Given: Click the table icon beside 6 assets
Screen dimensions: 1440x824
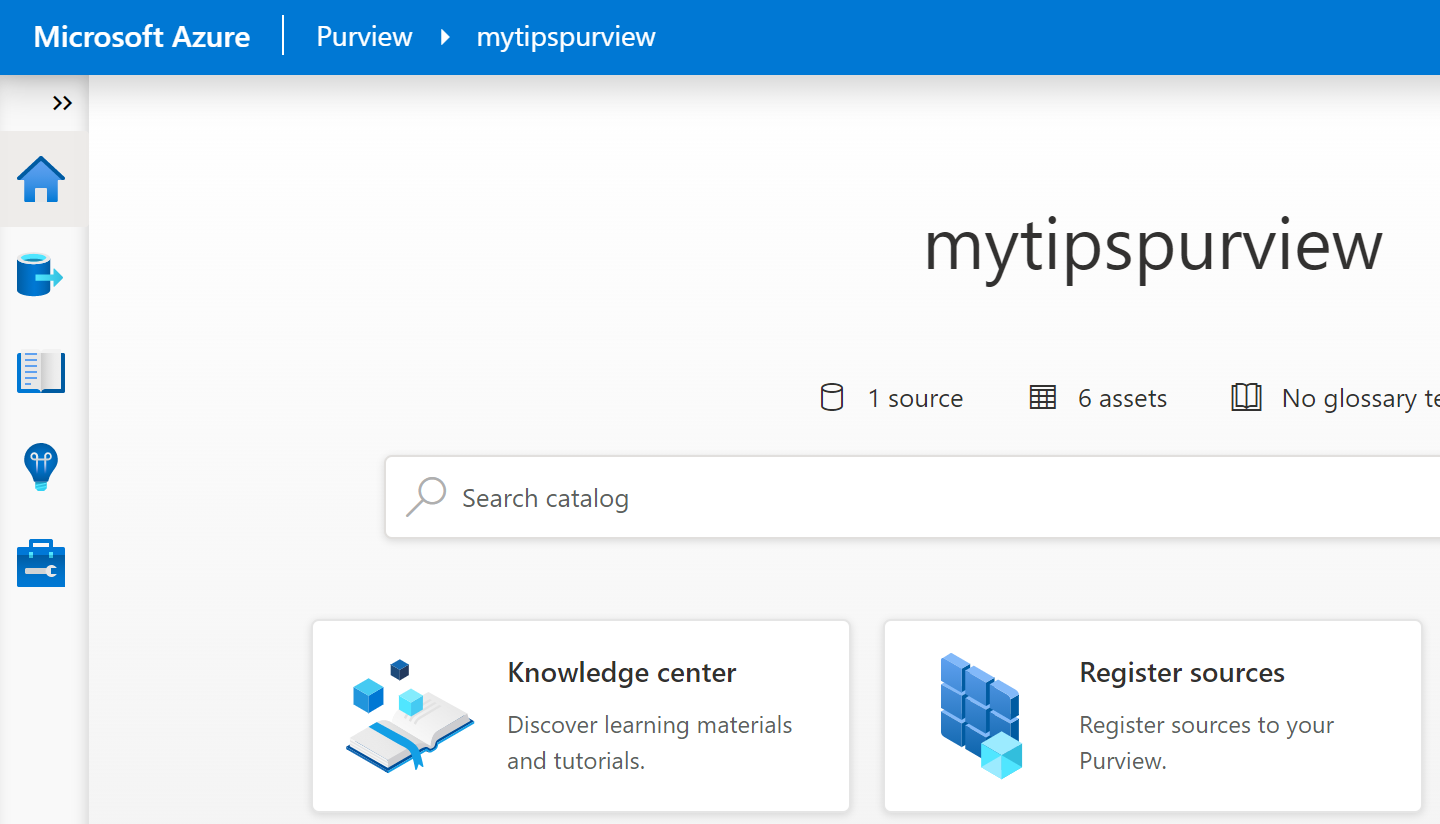Looking at the screenshot, I should click(1043, 398).
